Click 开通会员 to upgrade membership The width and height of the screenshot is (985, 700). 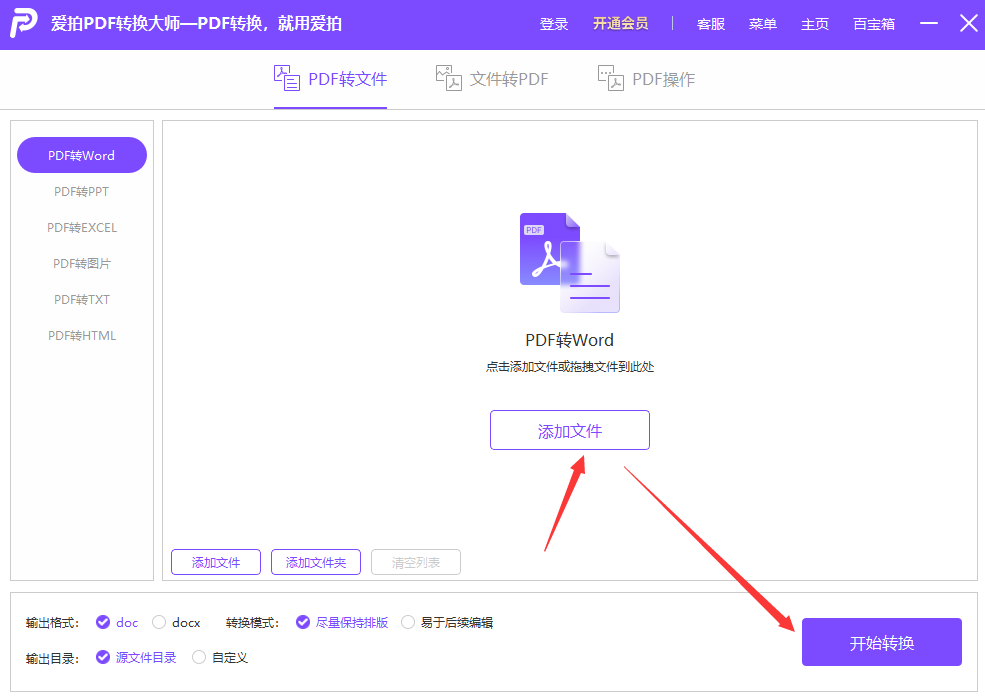[x=621, y=24]
